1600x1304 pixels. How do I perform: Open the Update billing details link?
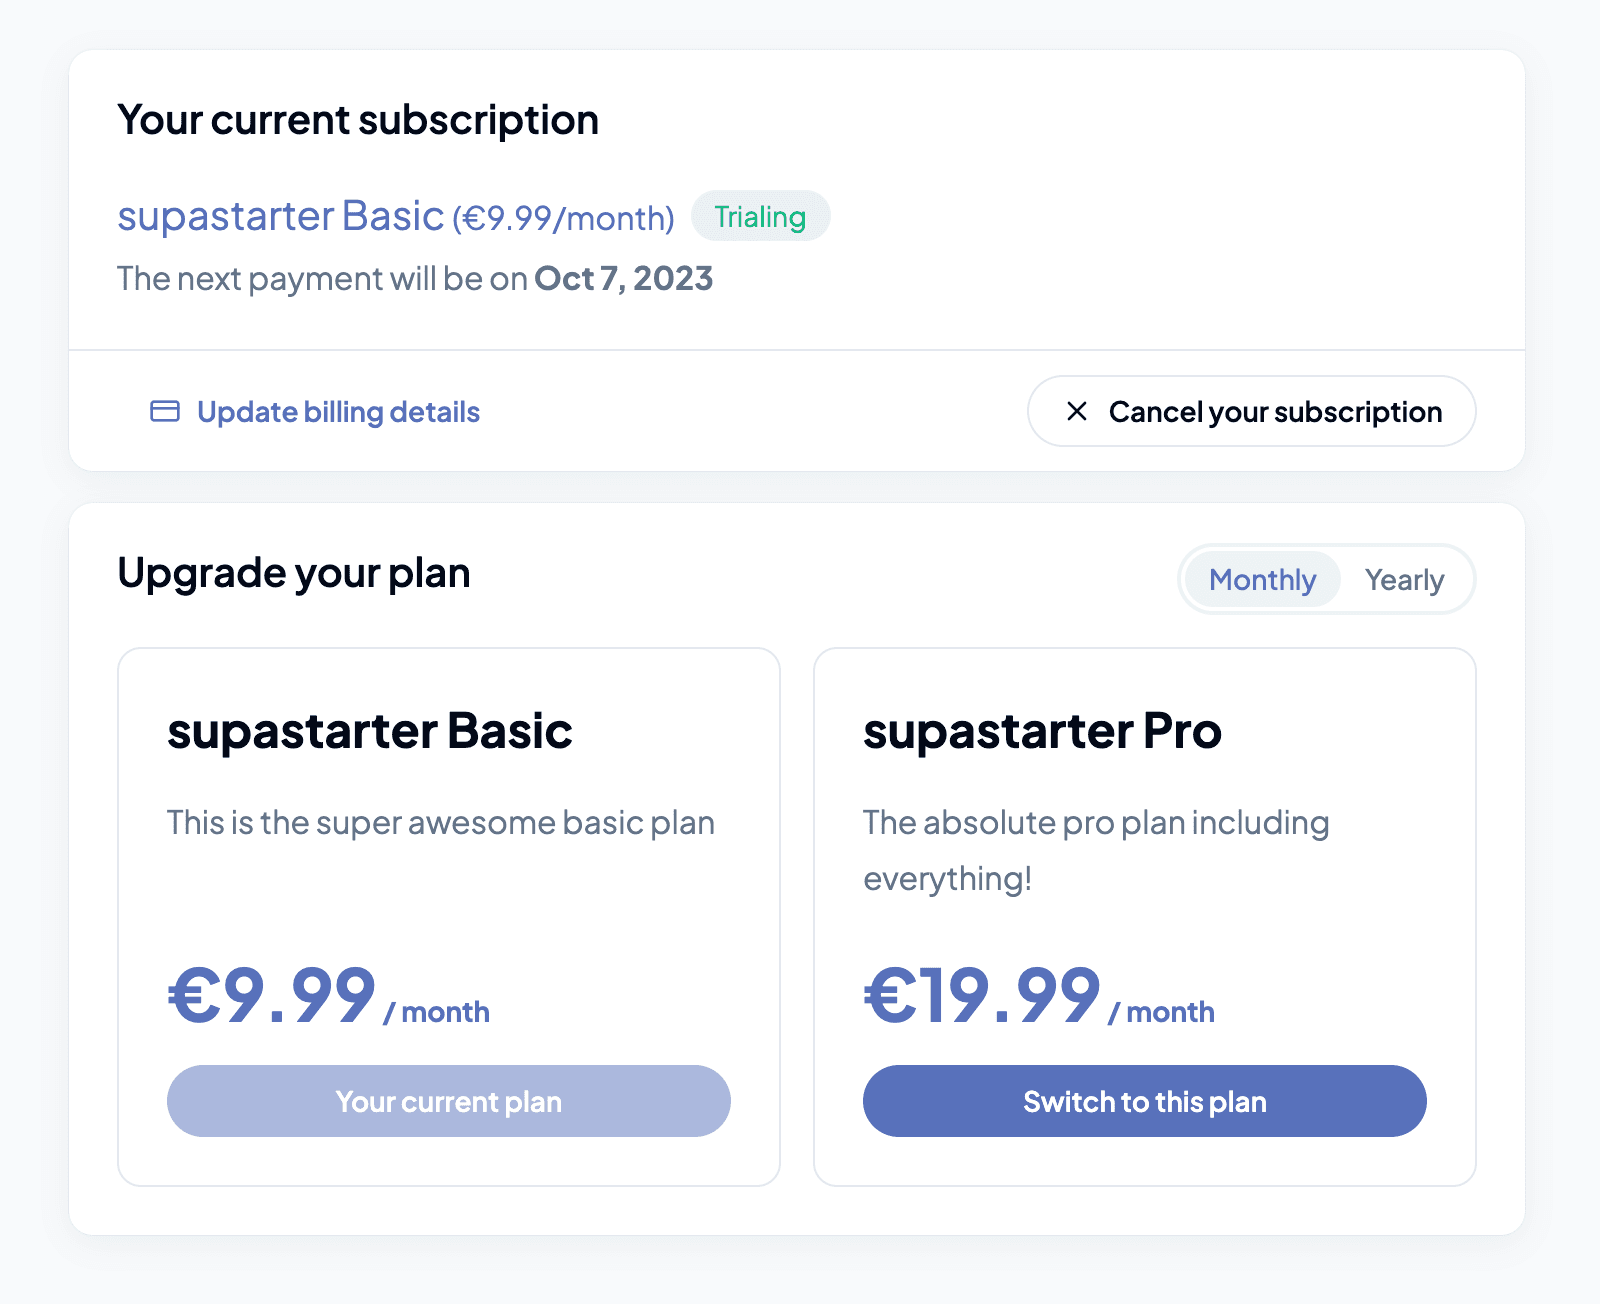[x=315, y=411]
